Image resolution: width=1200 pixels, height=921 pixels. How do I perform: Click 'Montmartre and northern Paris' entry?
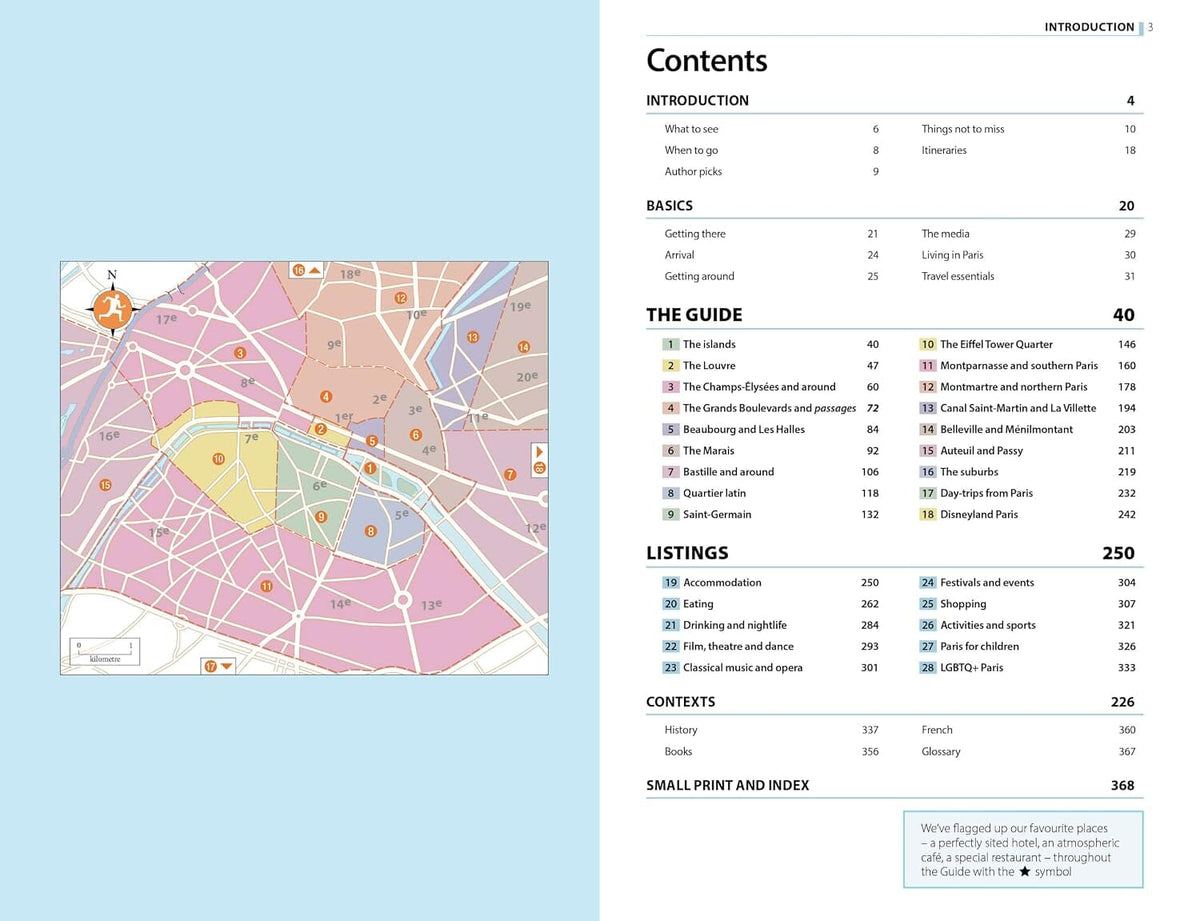[1013, 387]
